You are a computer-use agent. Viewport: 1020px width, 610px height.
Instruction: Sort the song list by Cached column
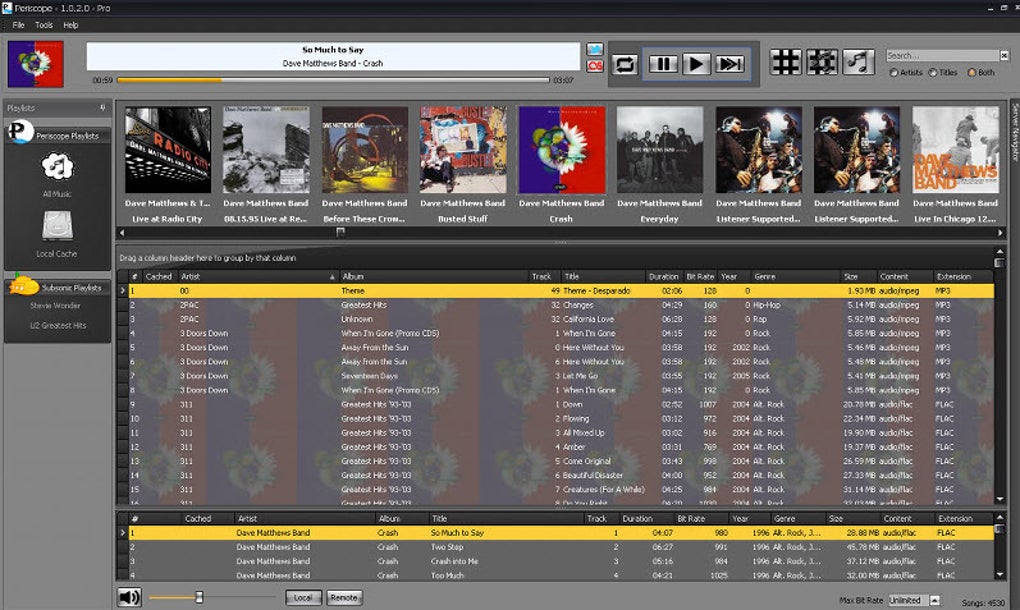pos(159,276)
